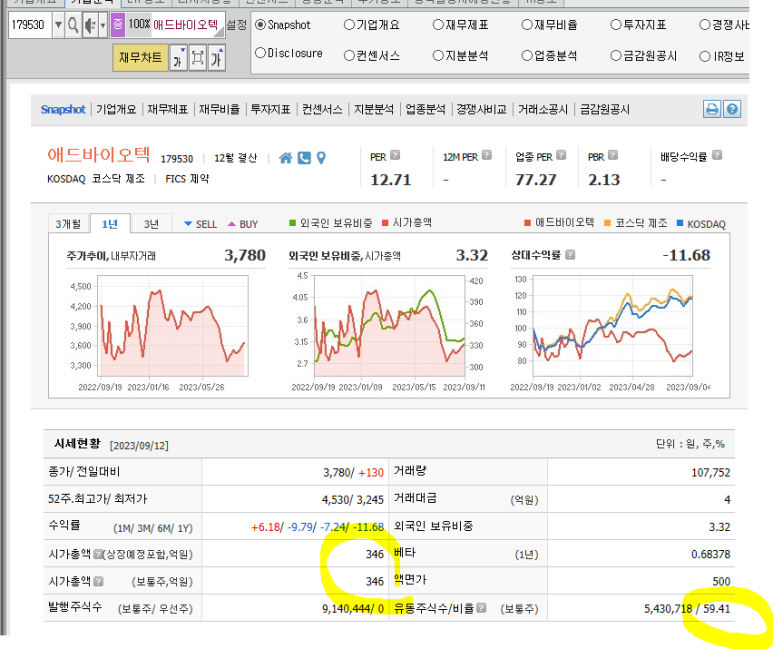The height and width of the screenshot is (649, 773).
Task: Click the green 외국인 보유비중 legend swatch
Action: (292, 223)
